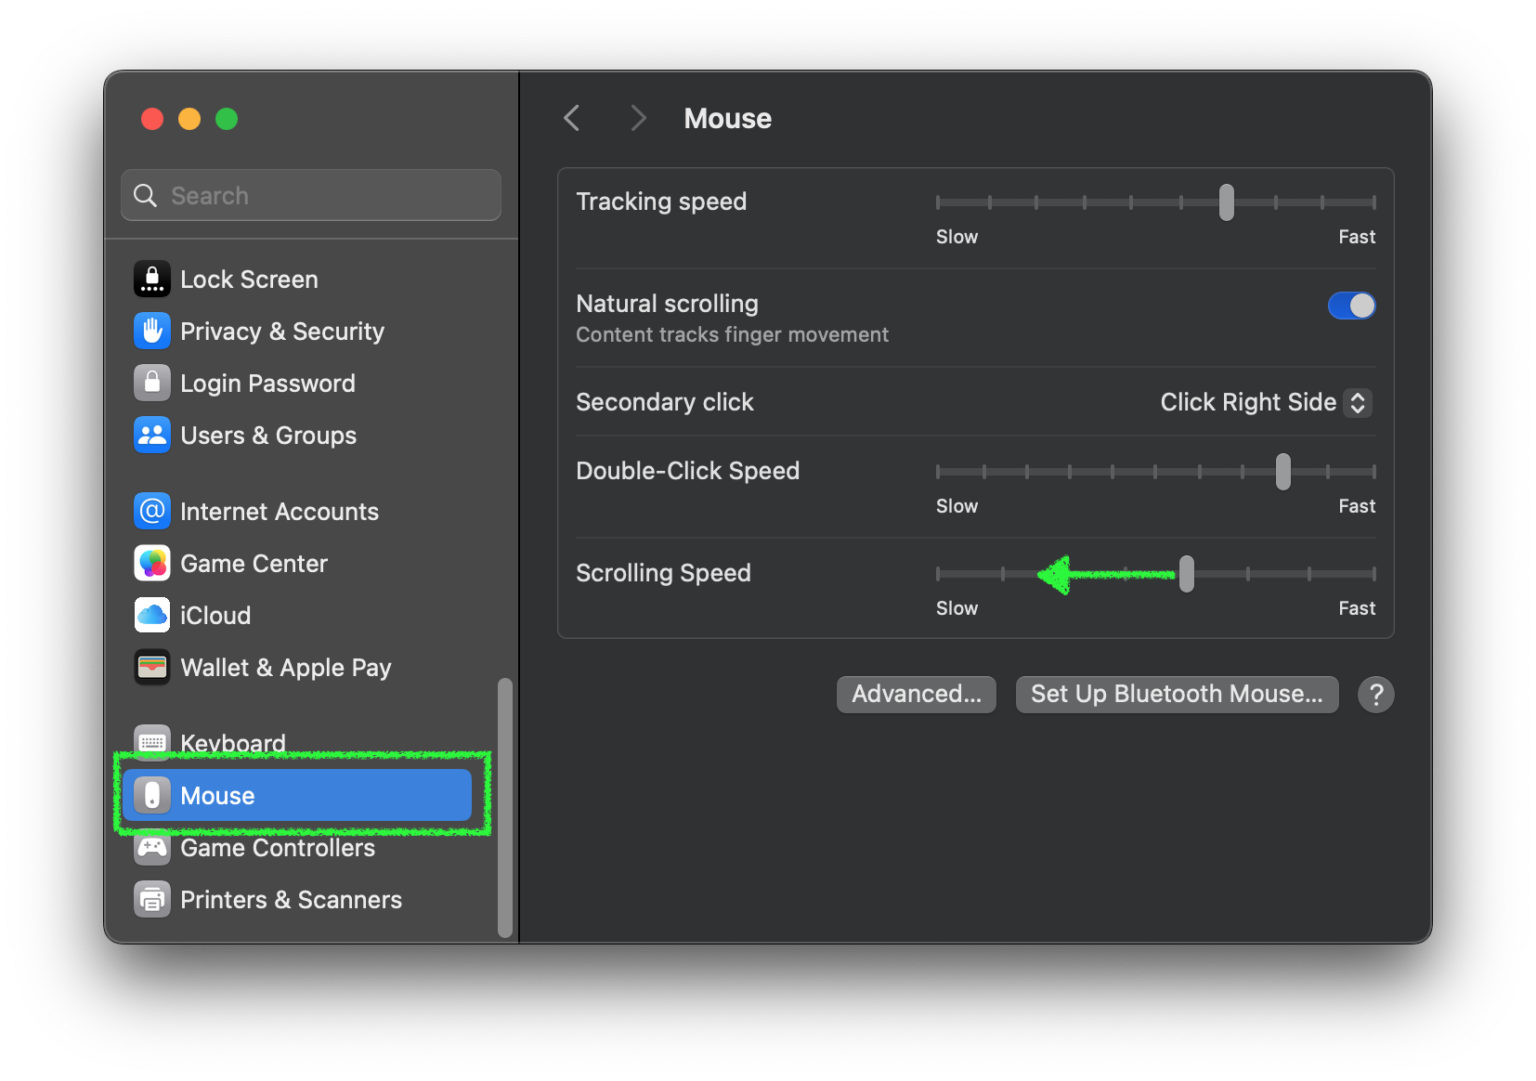Open Users & Groups icon
The image size is (1536, 1081).
click(x=152, y=435)
